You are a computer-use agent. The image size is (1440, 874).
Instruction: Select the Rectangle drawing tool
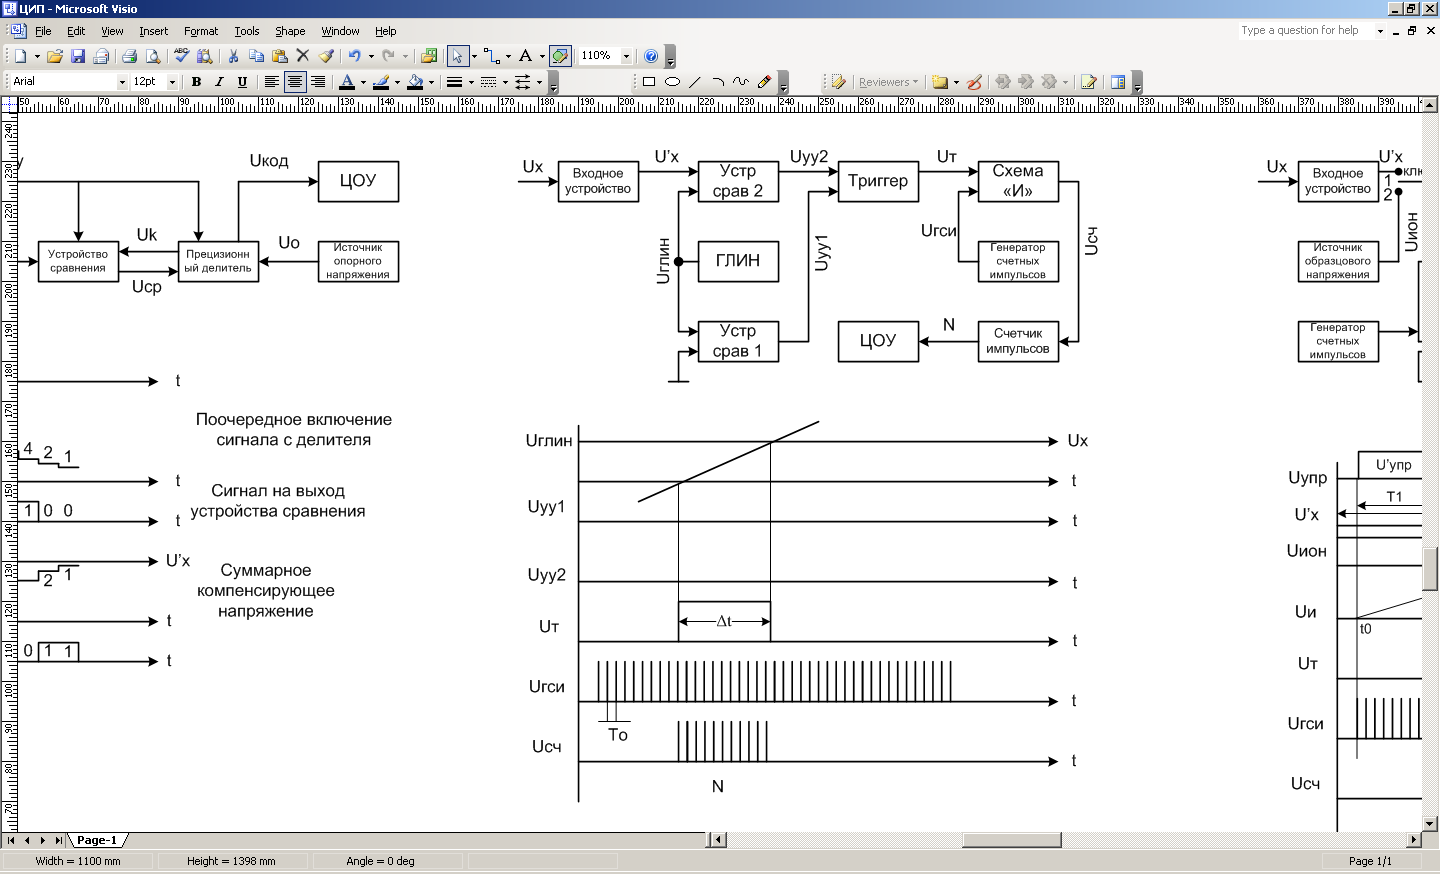(x=649, y=82)
